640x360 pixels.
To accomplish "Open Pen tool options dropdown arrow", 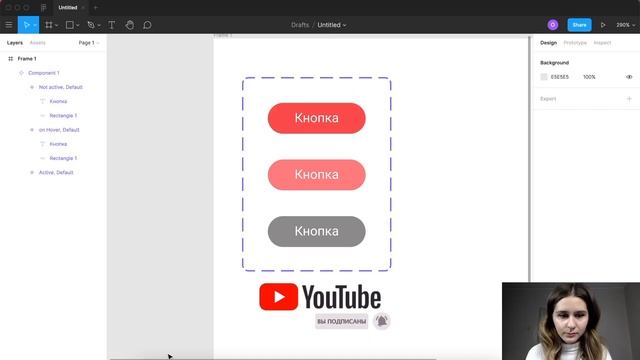I will coord(99,25).
